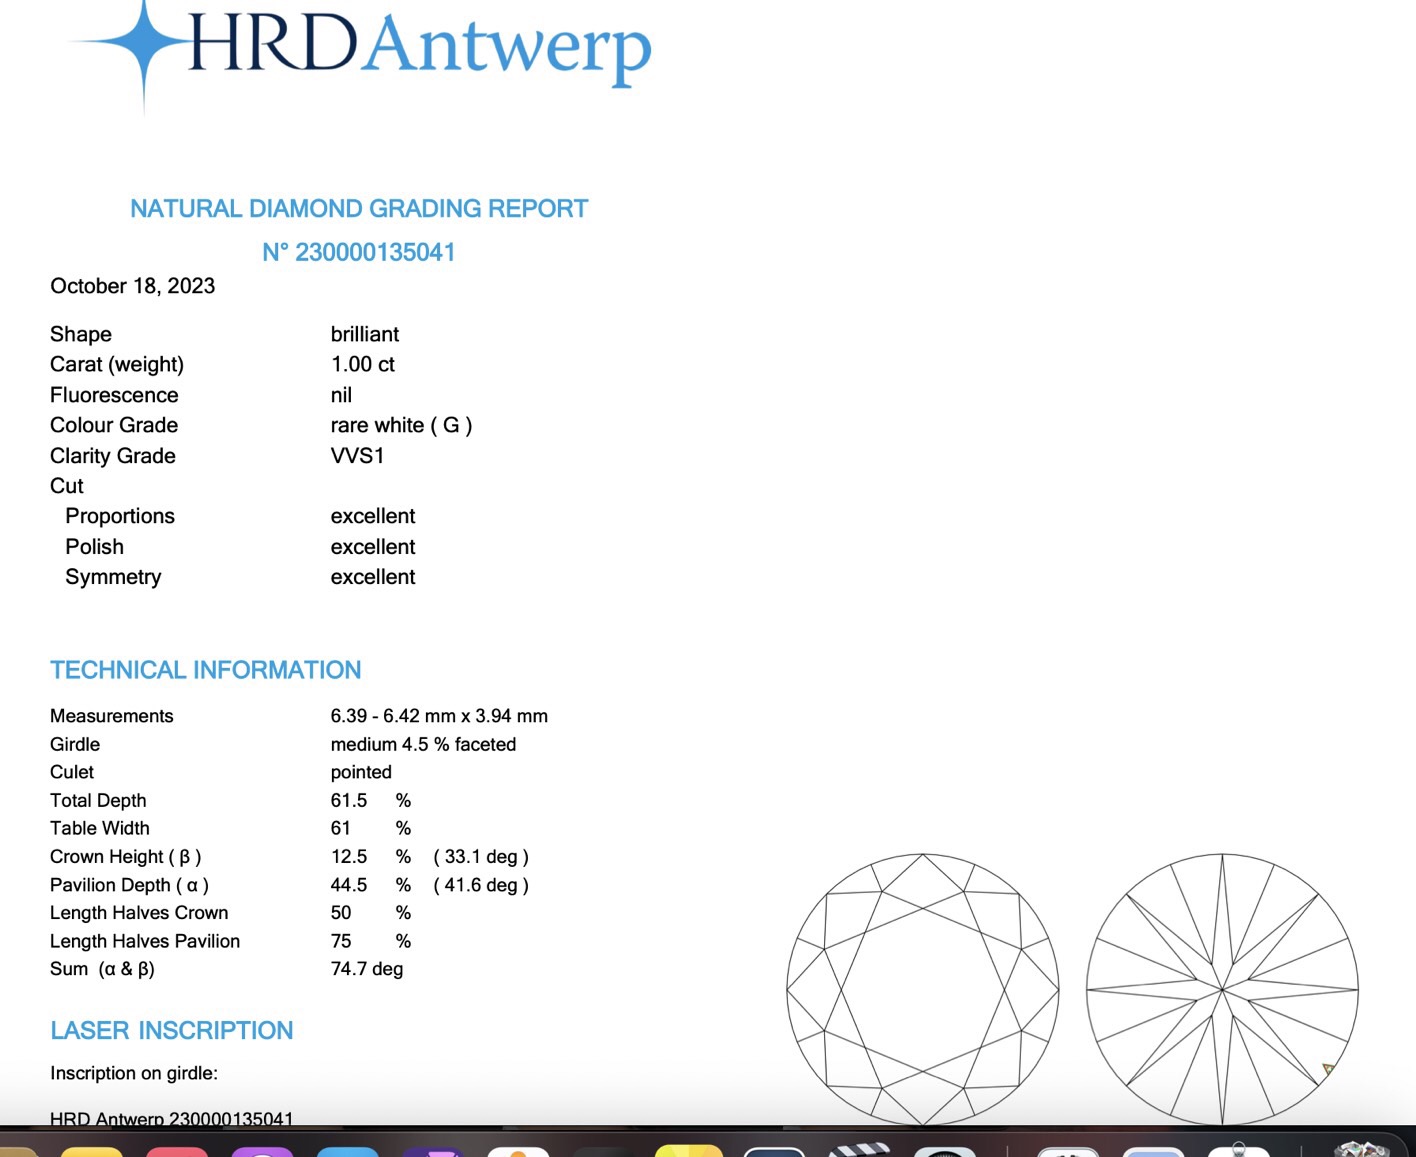
Task: Click the crown facet diagram
Action: click(x=923, y=989)
